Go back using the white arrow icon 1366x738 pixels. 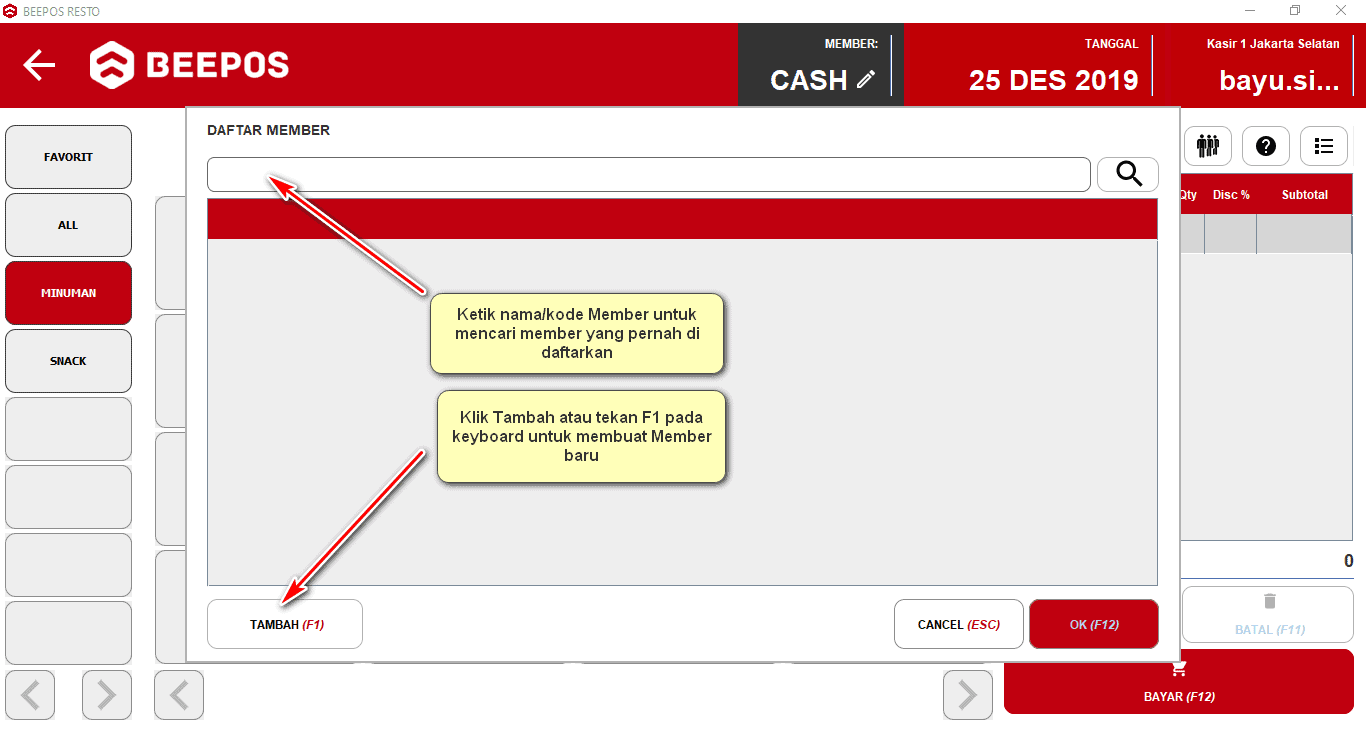pyautogui.click(x=39, y=65)
